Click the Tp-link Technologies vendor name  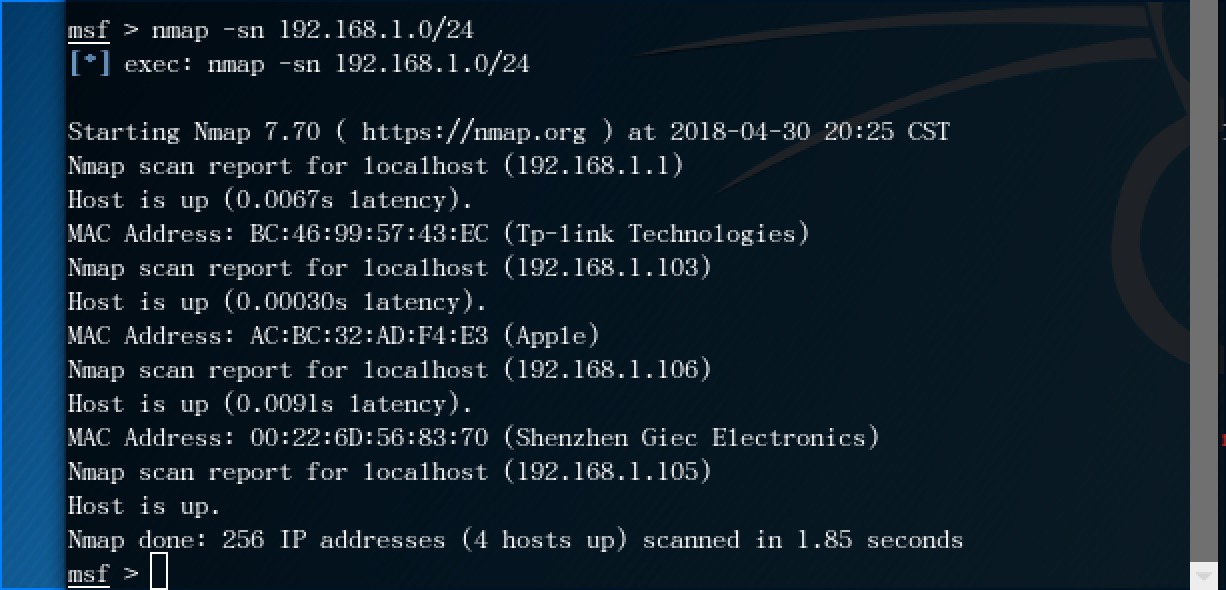tap(657, 234)
